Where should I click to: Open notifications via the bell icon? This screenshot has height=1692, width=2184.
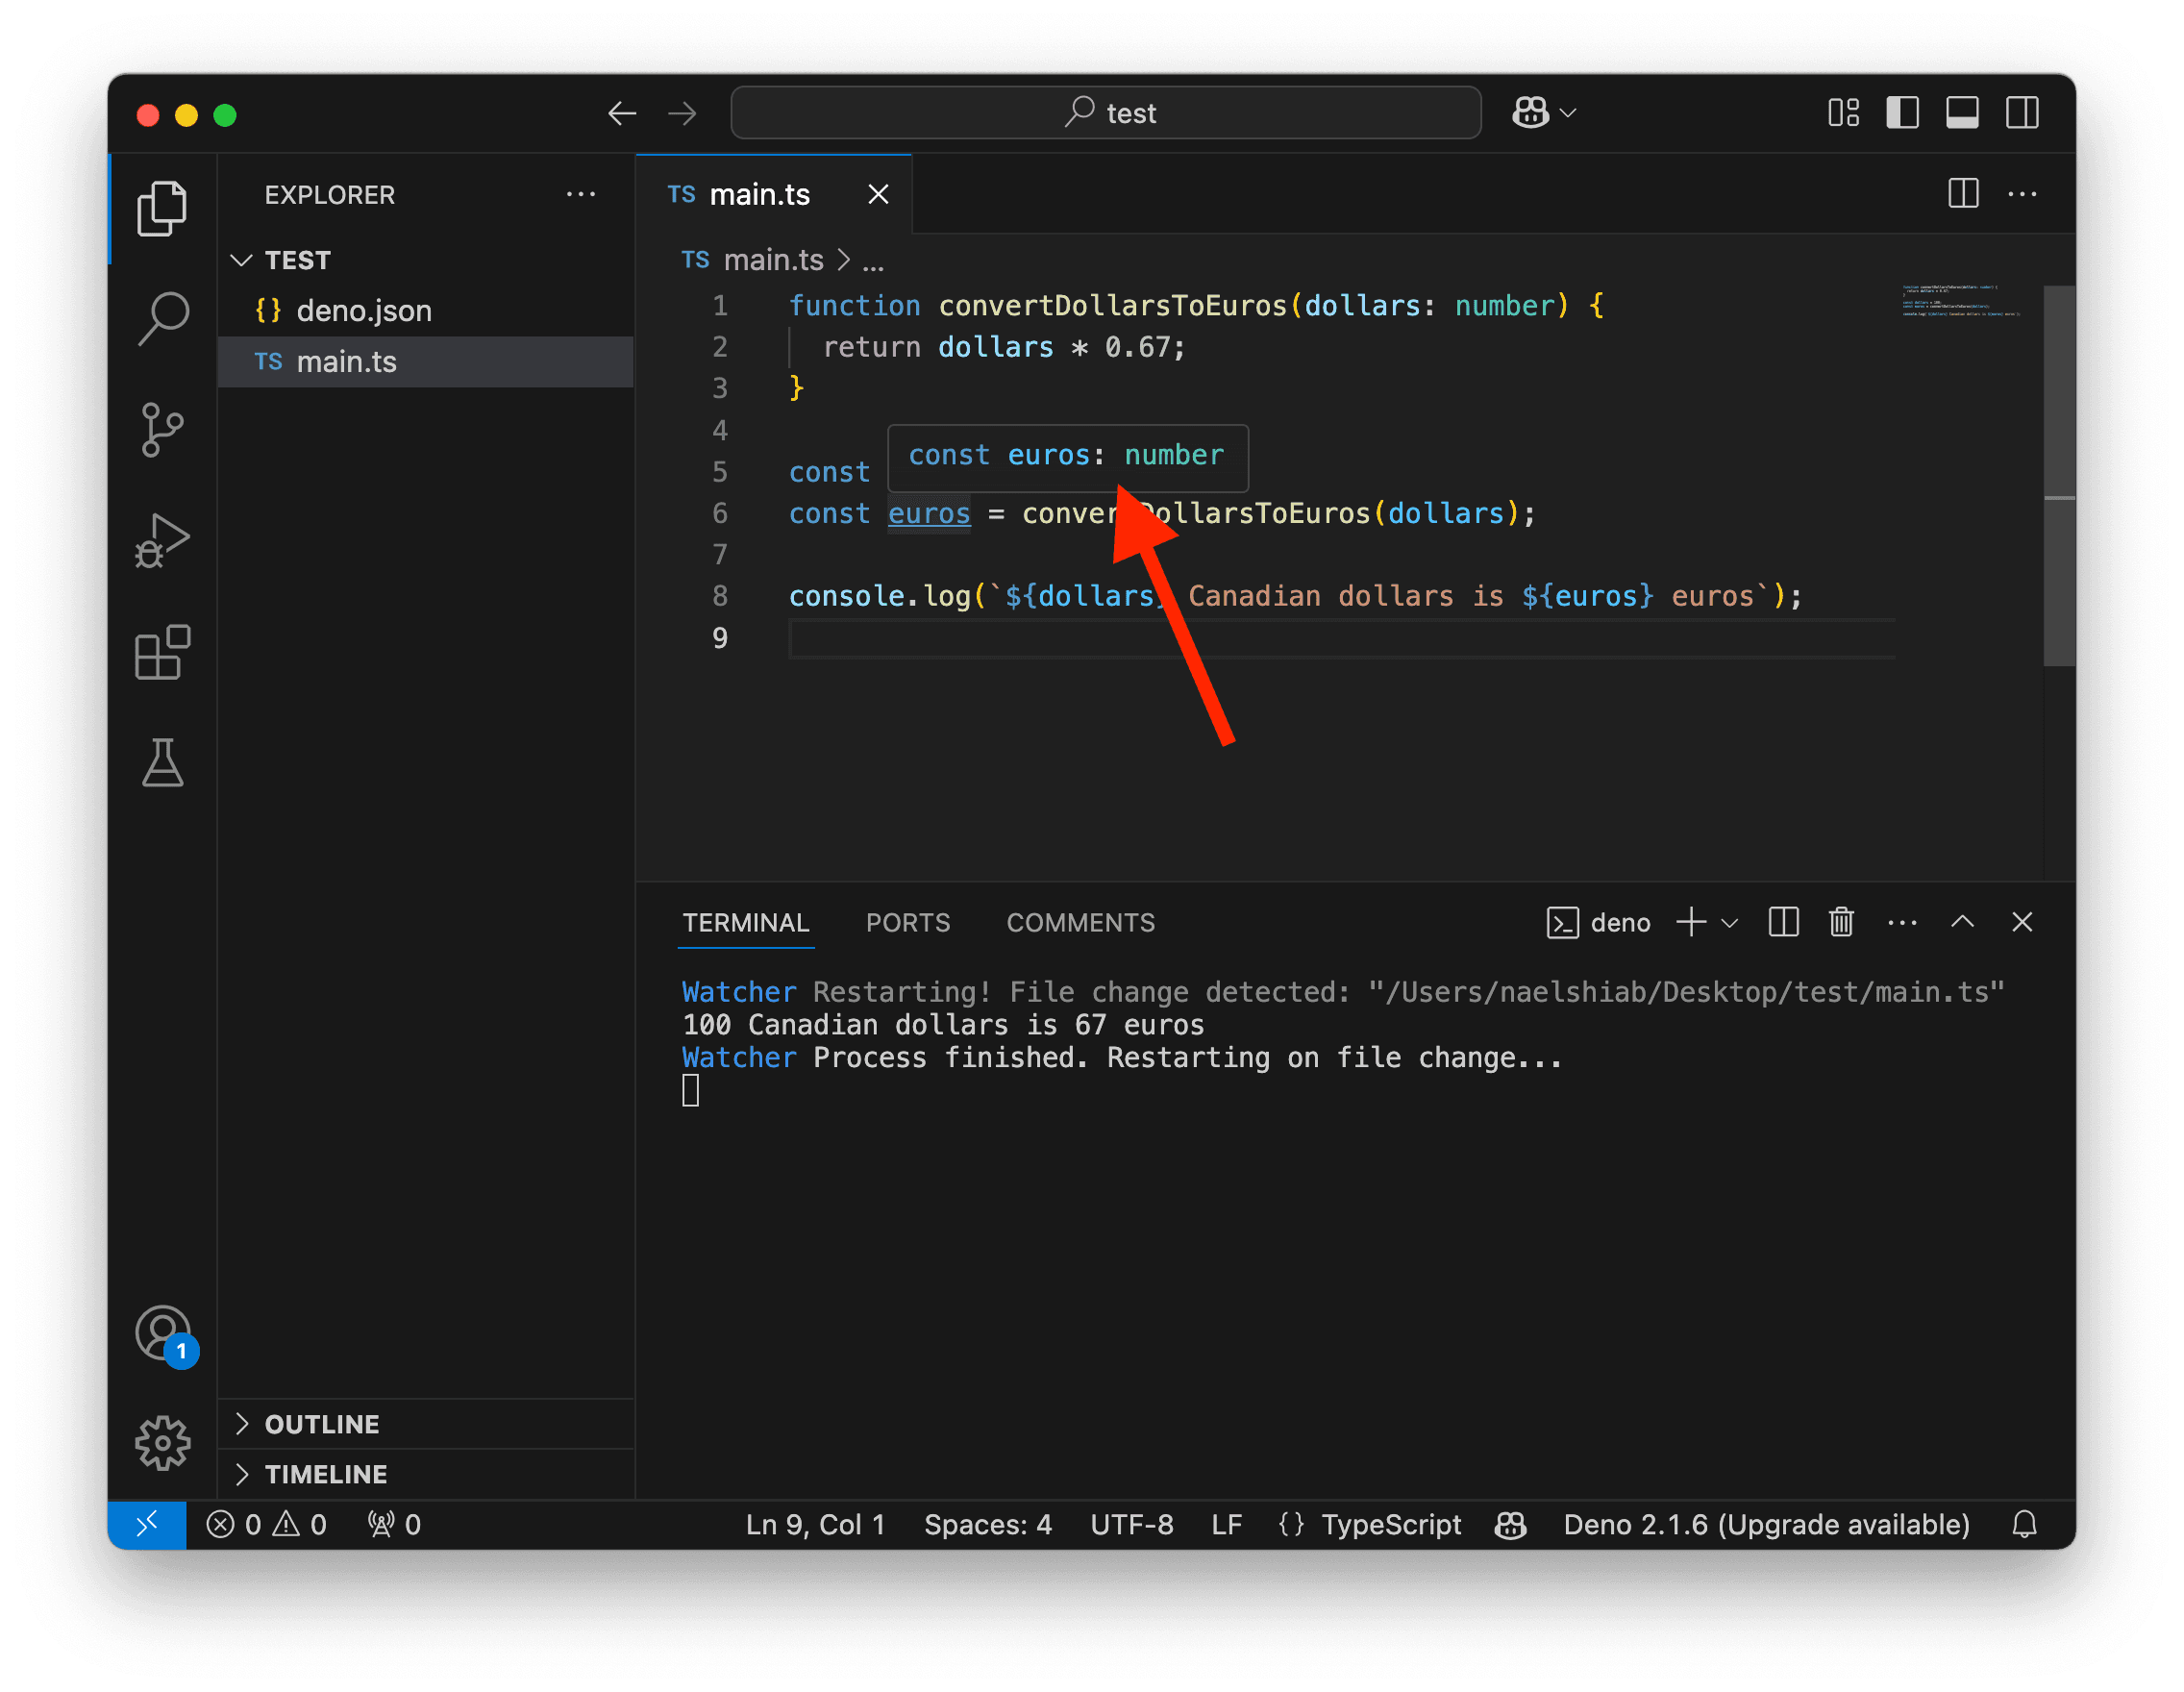click(2025, 1524)
